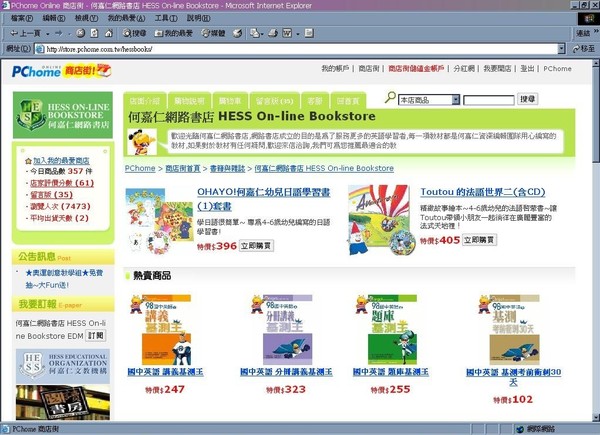Open Word edit dropdown arrow
The width and height of the screenshot is (600, 435).
(x=297, y=34)
